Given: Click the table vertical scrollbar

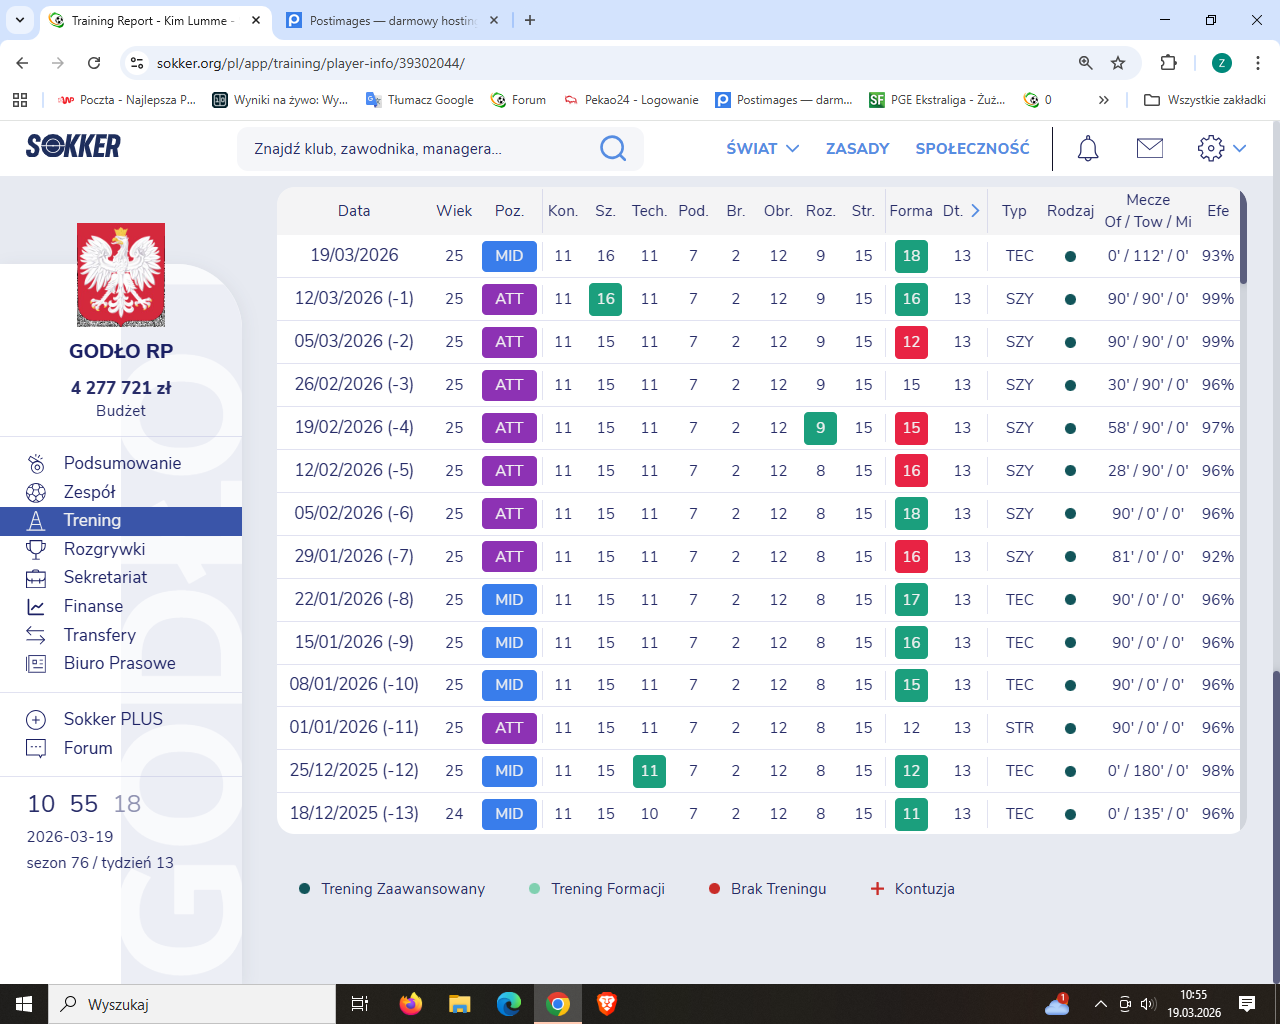Looking at the screenshot, I should [x=1243, y=237].
